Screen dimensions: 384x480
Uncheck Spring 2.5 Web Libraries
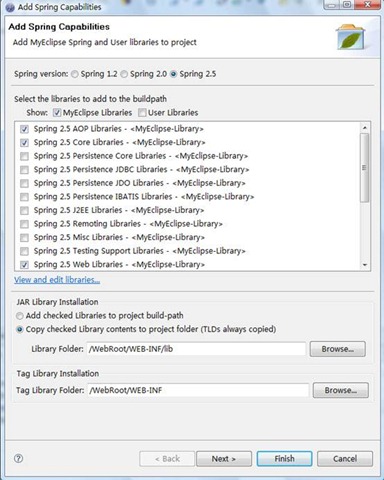[x=24, y=265]
